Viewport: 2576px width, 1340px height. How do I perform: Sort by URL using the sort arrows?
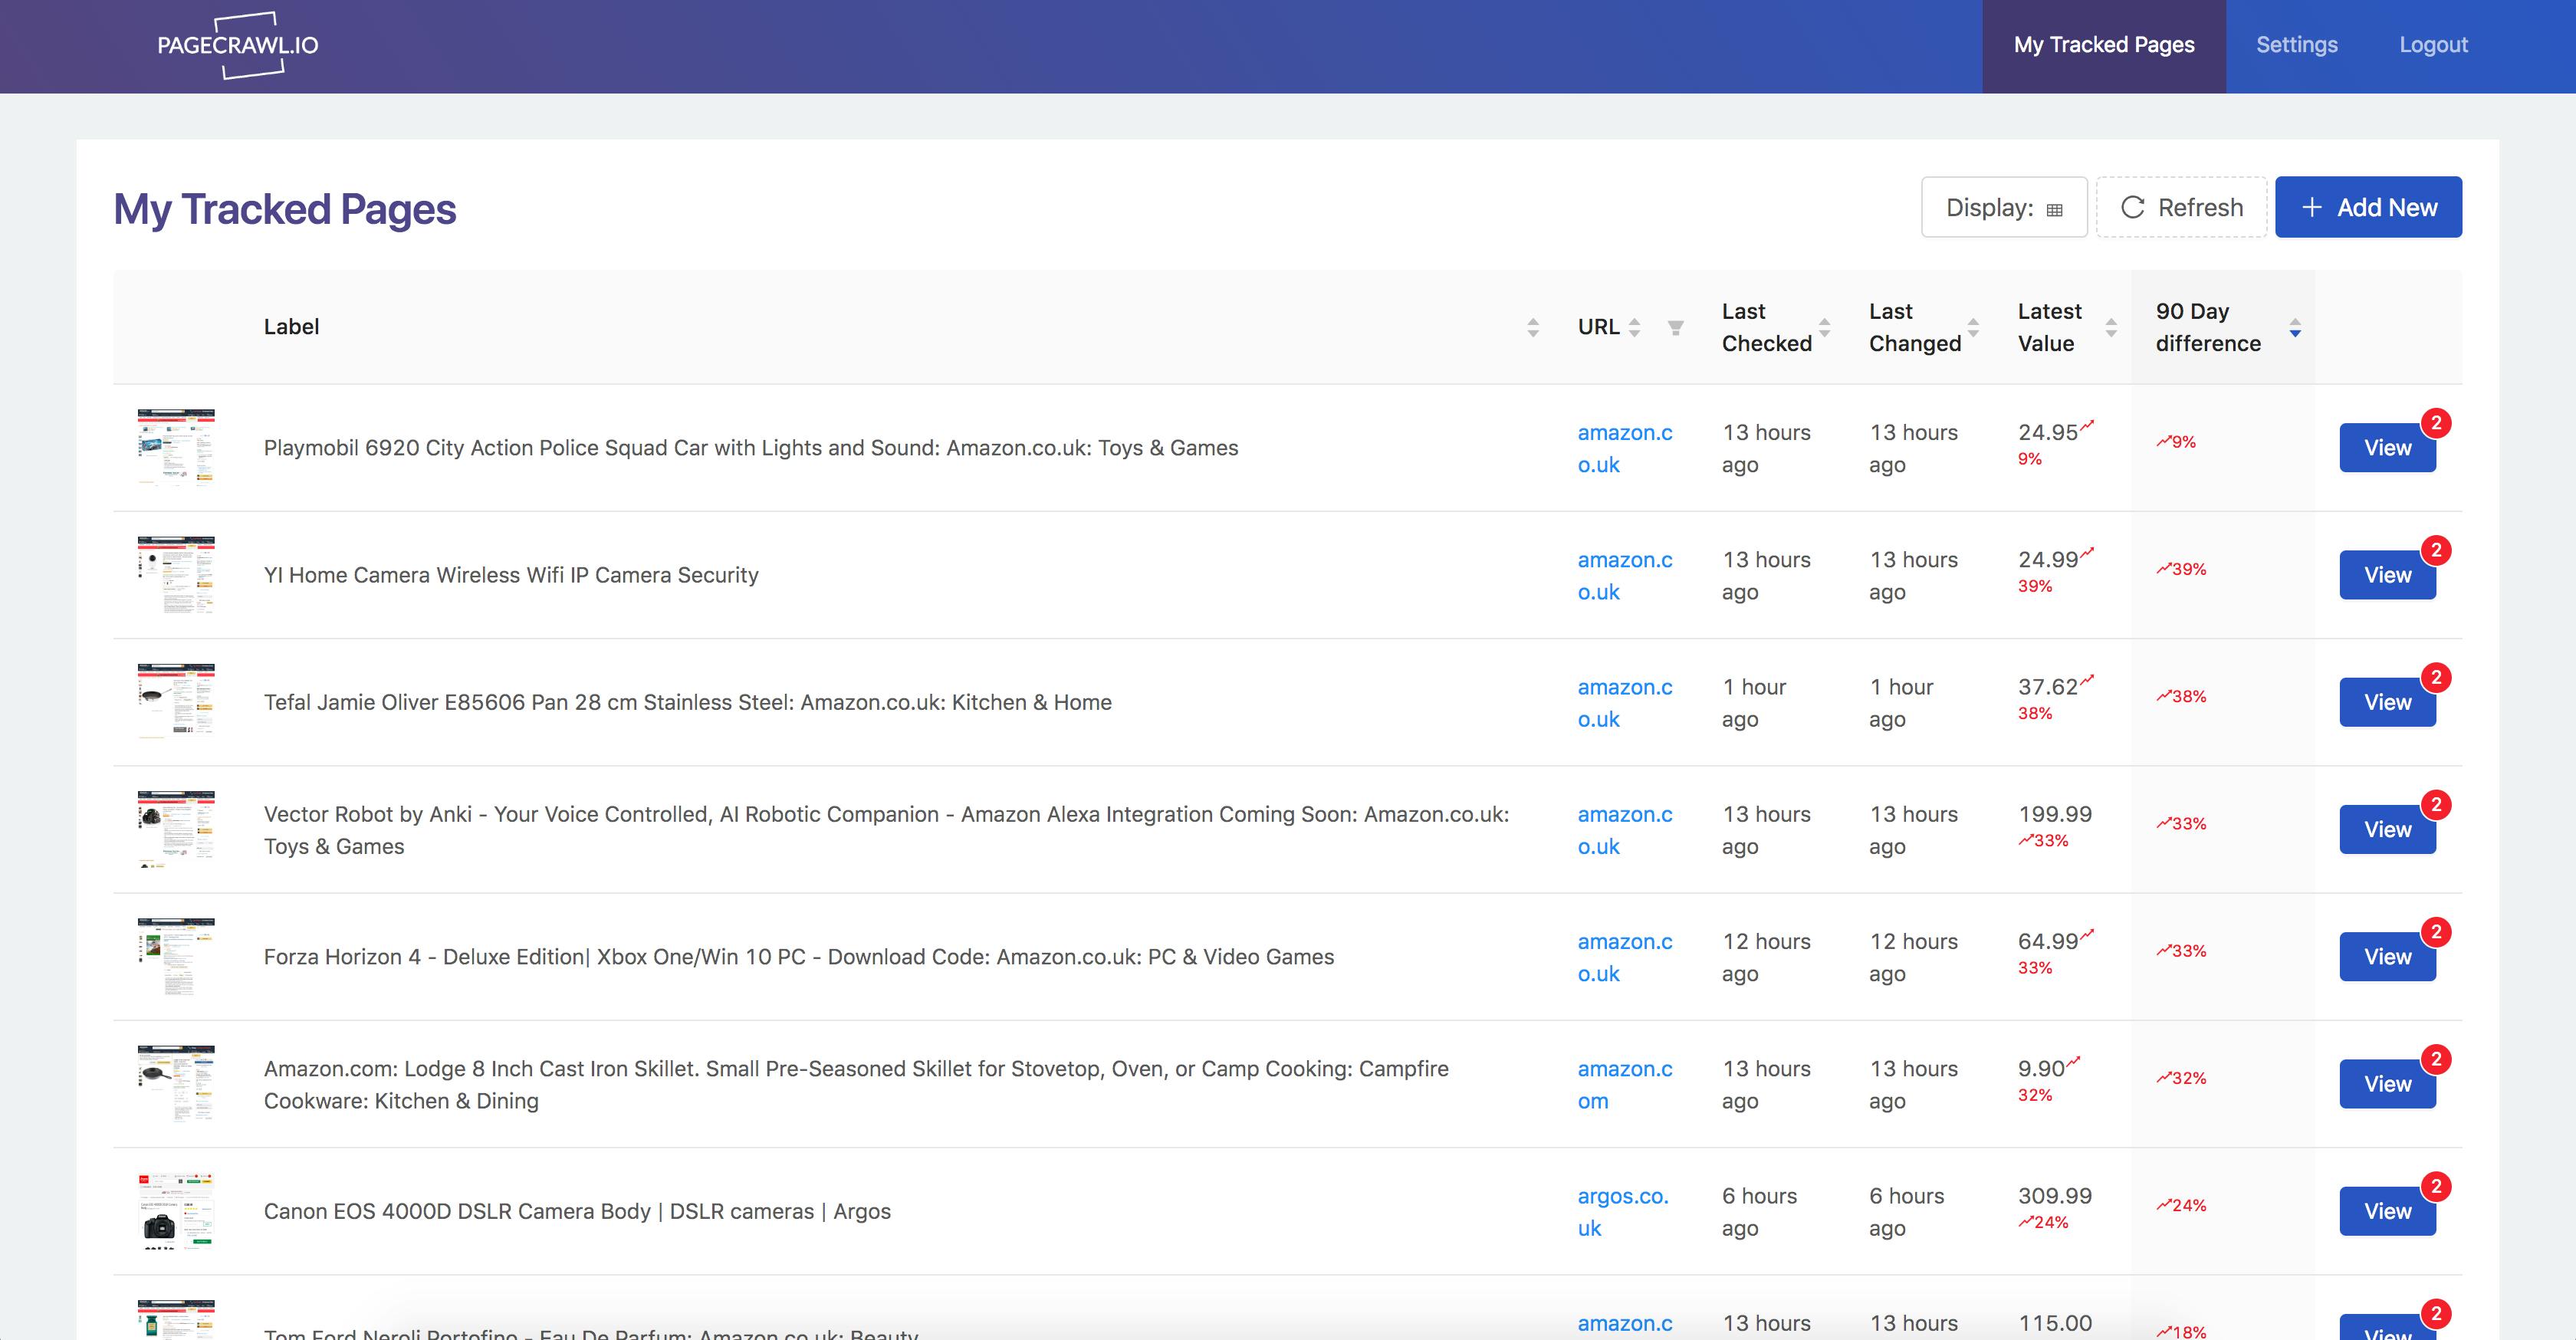[x=1634, y=327]
